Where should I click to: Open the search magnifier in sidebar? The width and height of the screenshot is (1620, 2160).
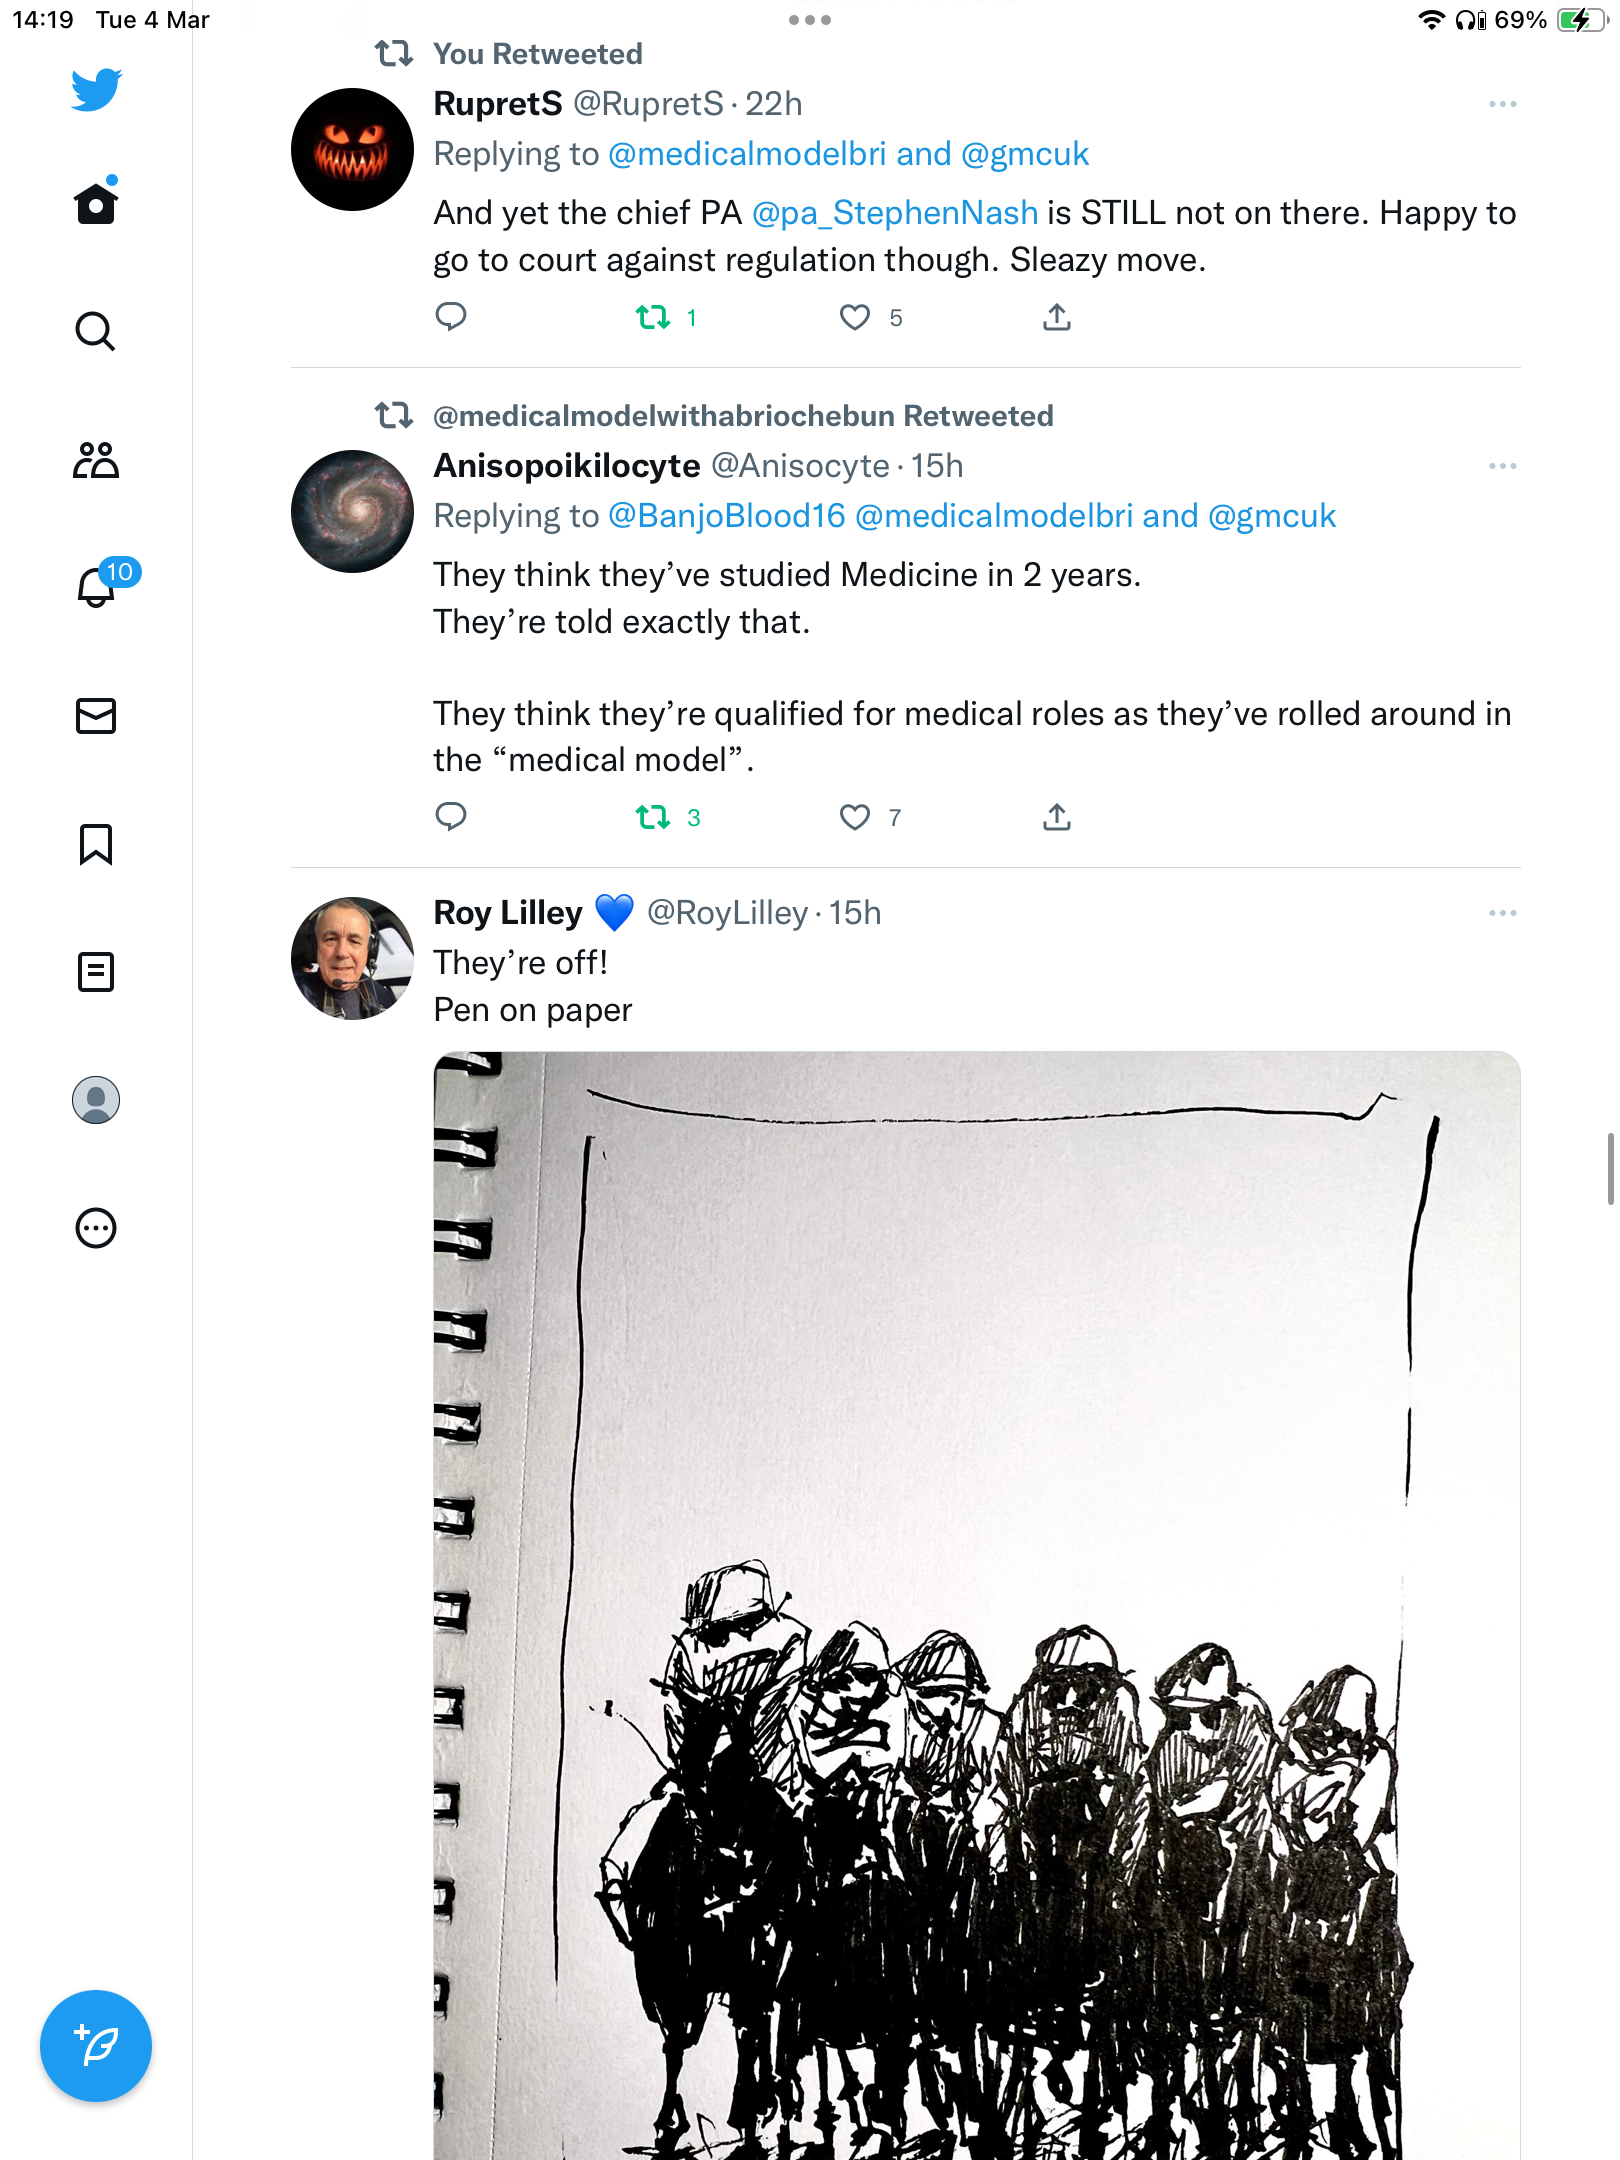pyautogui.click(x=96, y=331)
